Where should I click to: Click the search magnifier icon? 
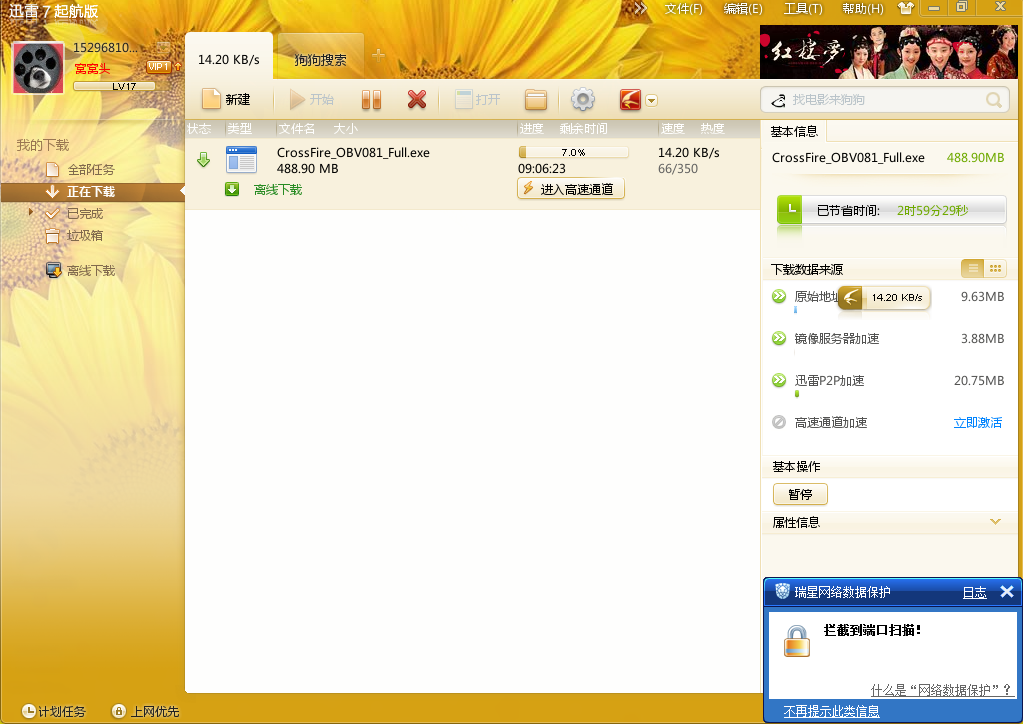tap(994, 100)
